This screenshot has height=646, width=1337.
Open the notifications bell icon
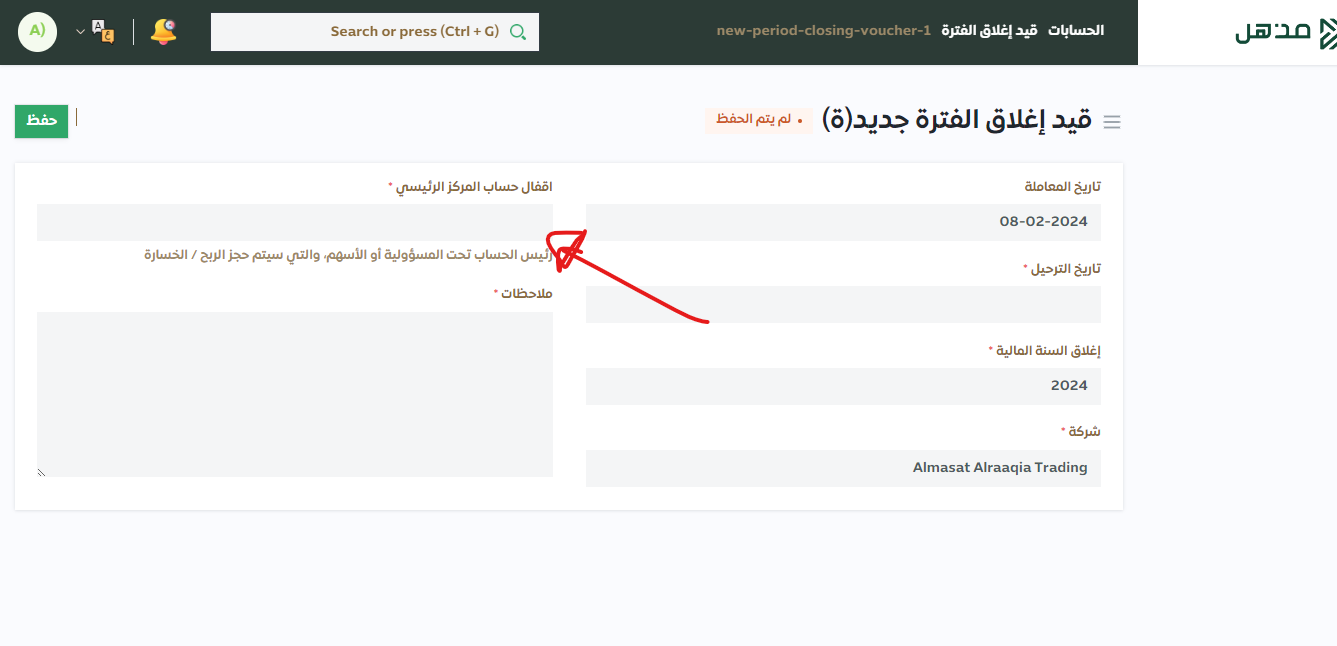point(163,31)
